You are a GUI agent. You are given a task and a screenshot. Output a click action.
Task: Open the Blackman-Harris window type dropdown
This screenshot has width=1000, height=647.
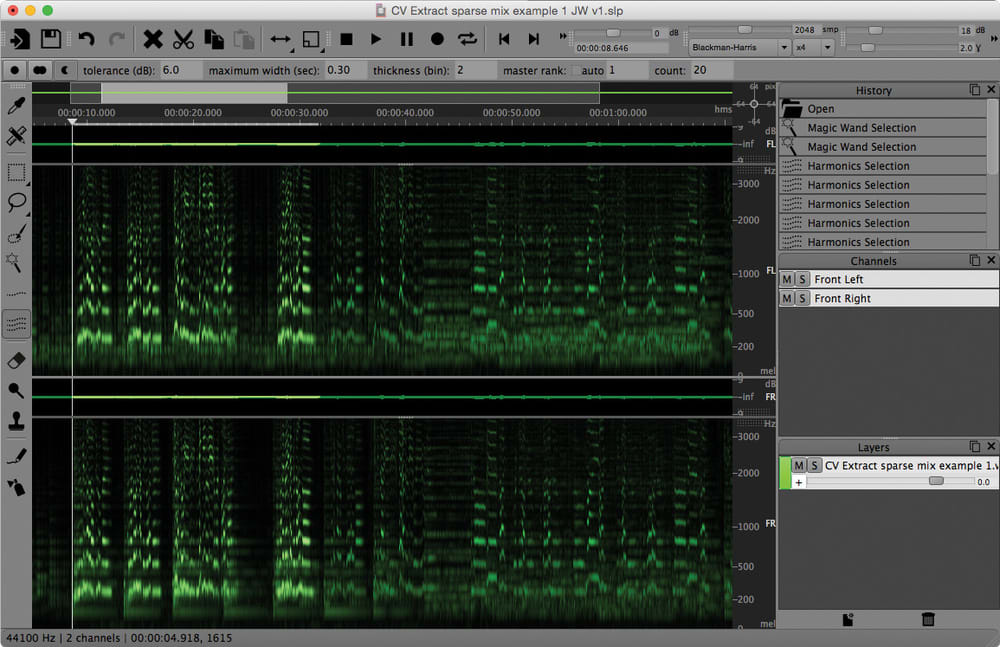pos(740,48)
